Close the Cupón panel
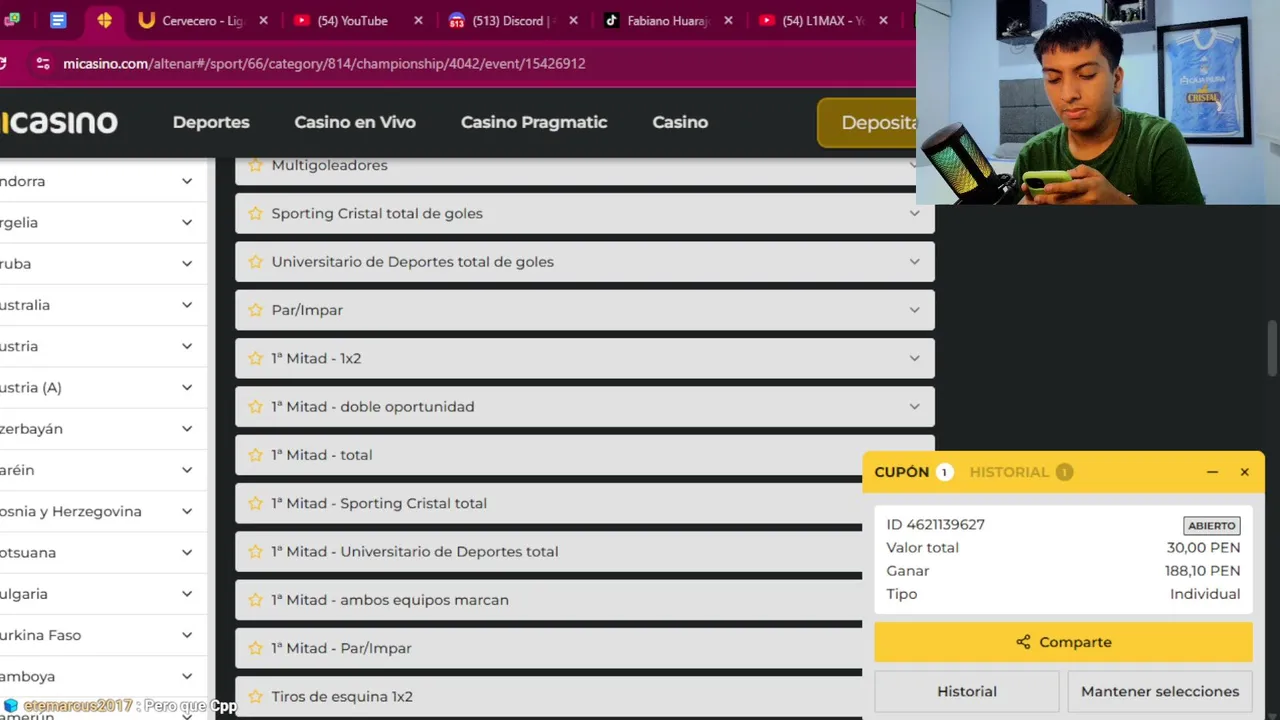Viewport: 1280px width, 720px height. tap(1244, 472)
